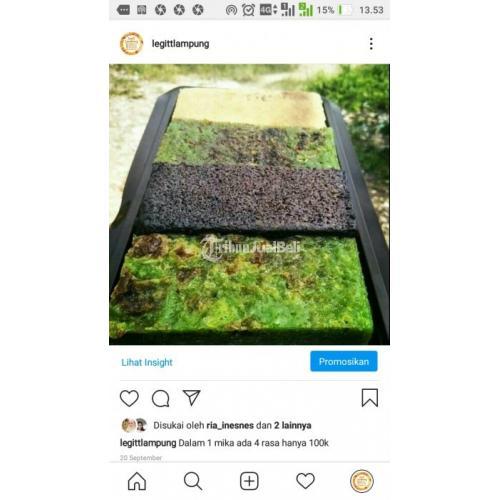
Task: Save post with the bookmark icon
Action: tap(370, 398)
